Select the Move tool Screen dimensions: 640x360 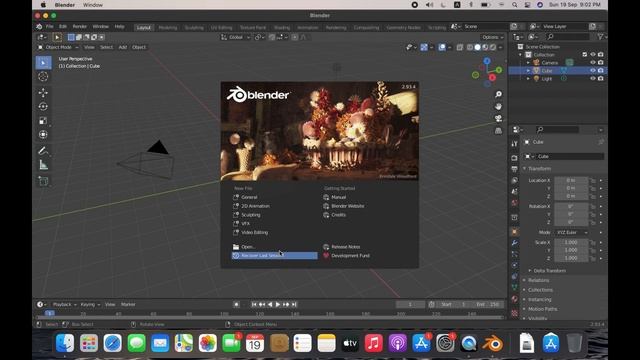(x=43, y=93)
